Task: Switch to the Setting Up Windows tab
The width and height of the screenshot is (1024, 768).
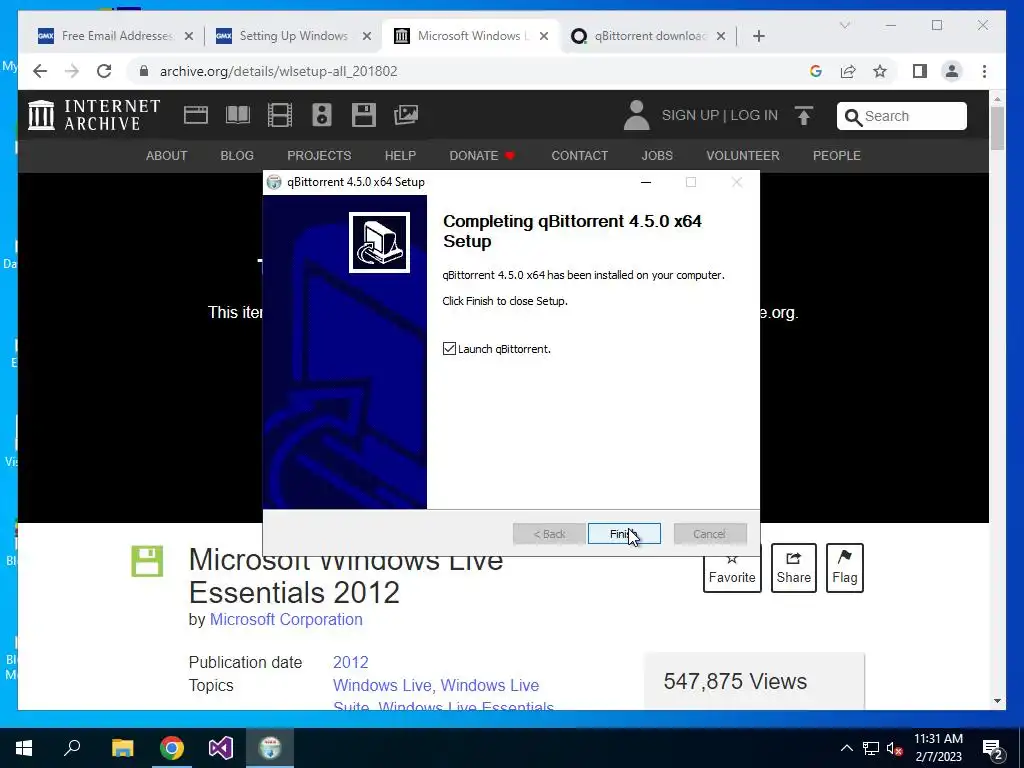Action: coord(293,36)
